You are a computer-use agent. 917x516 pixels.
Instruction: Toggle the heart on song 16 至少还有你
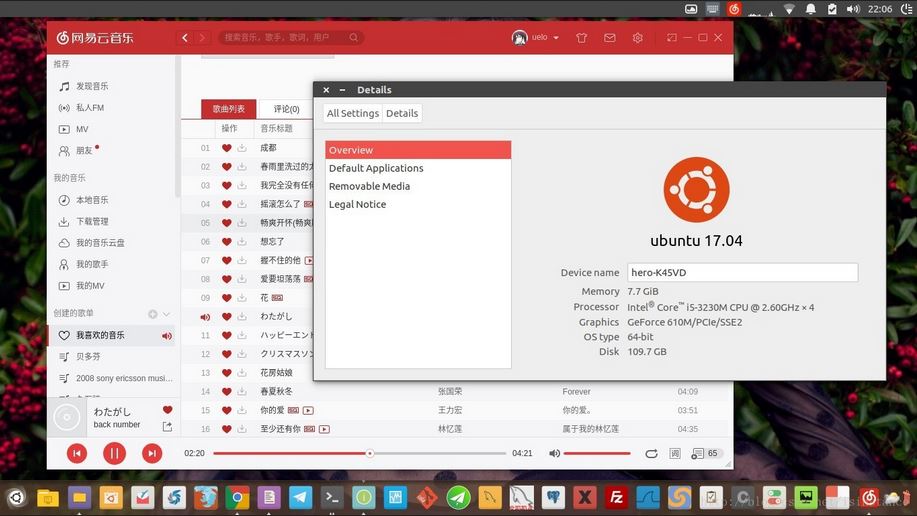click(226, 429)
